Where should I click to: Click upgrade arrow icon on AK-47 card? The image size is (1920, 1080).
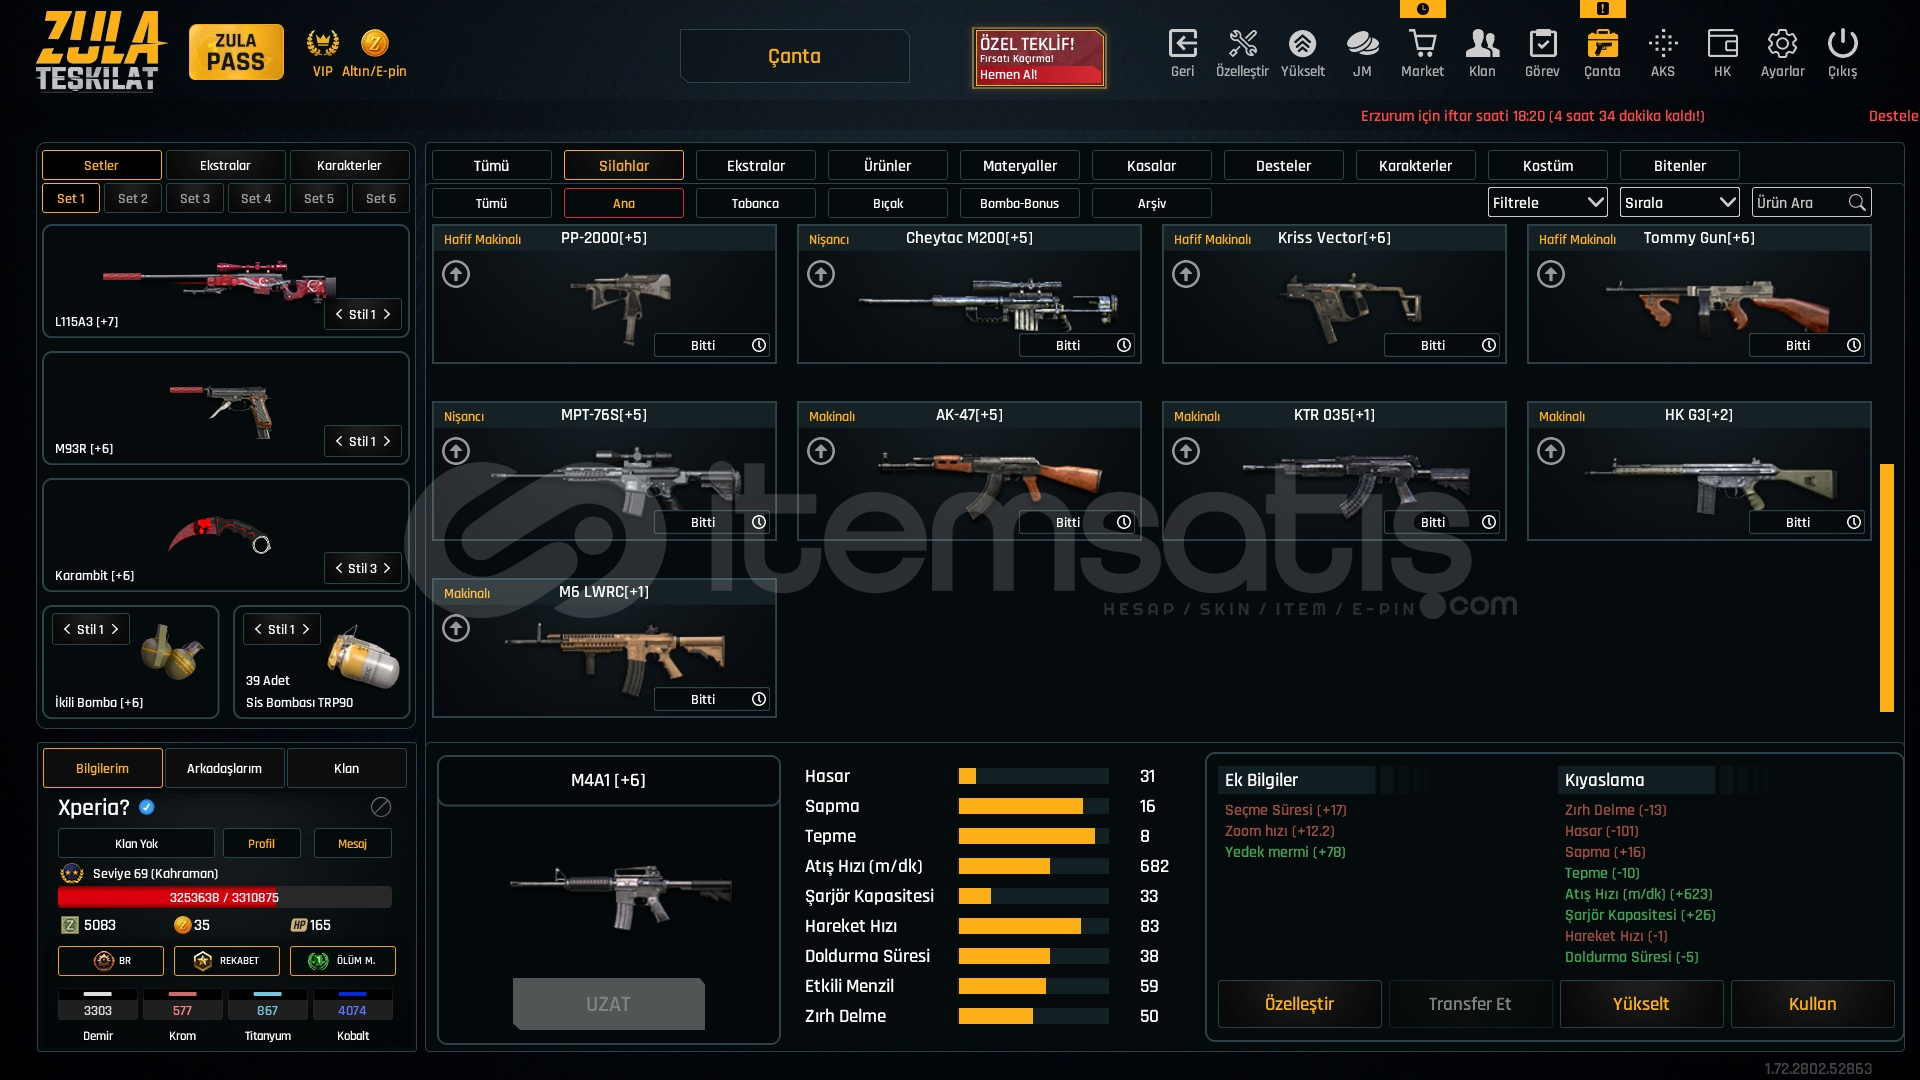pyautogui.click(x=821, y=451)
